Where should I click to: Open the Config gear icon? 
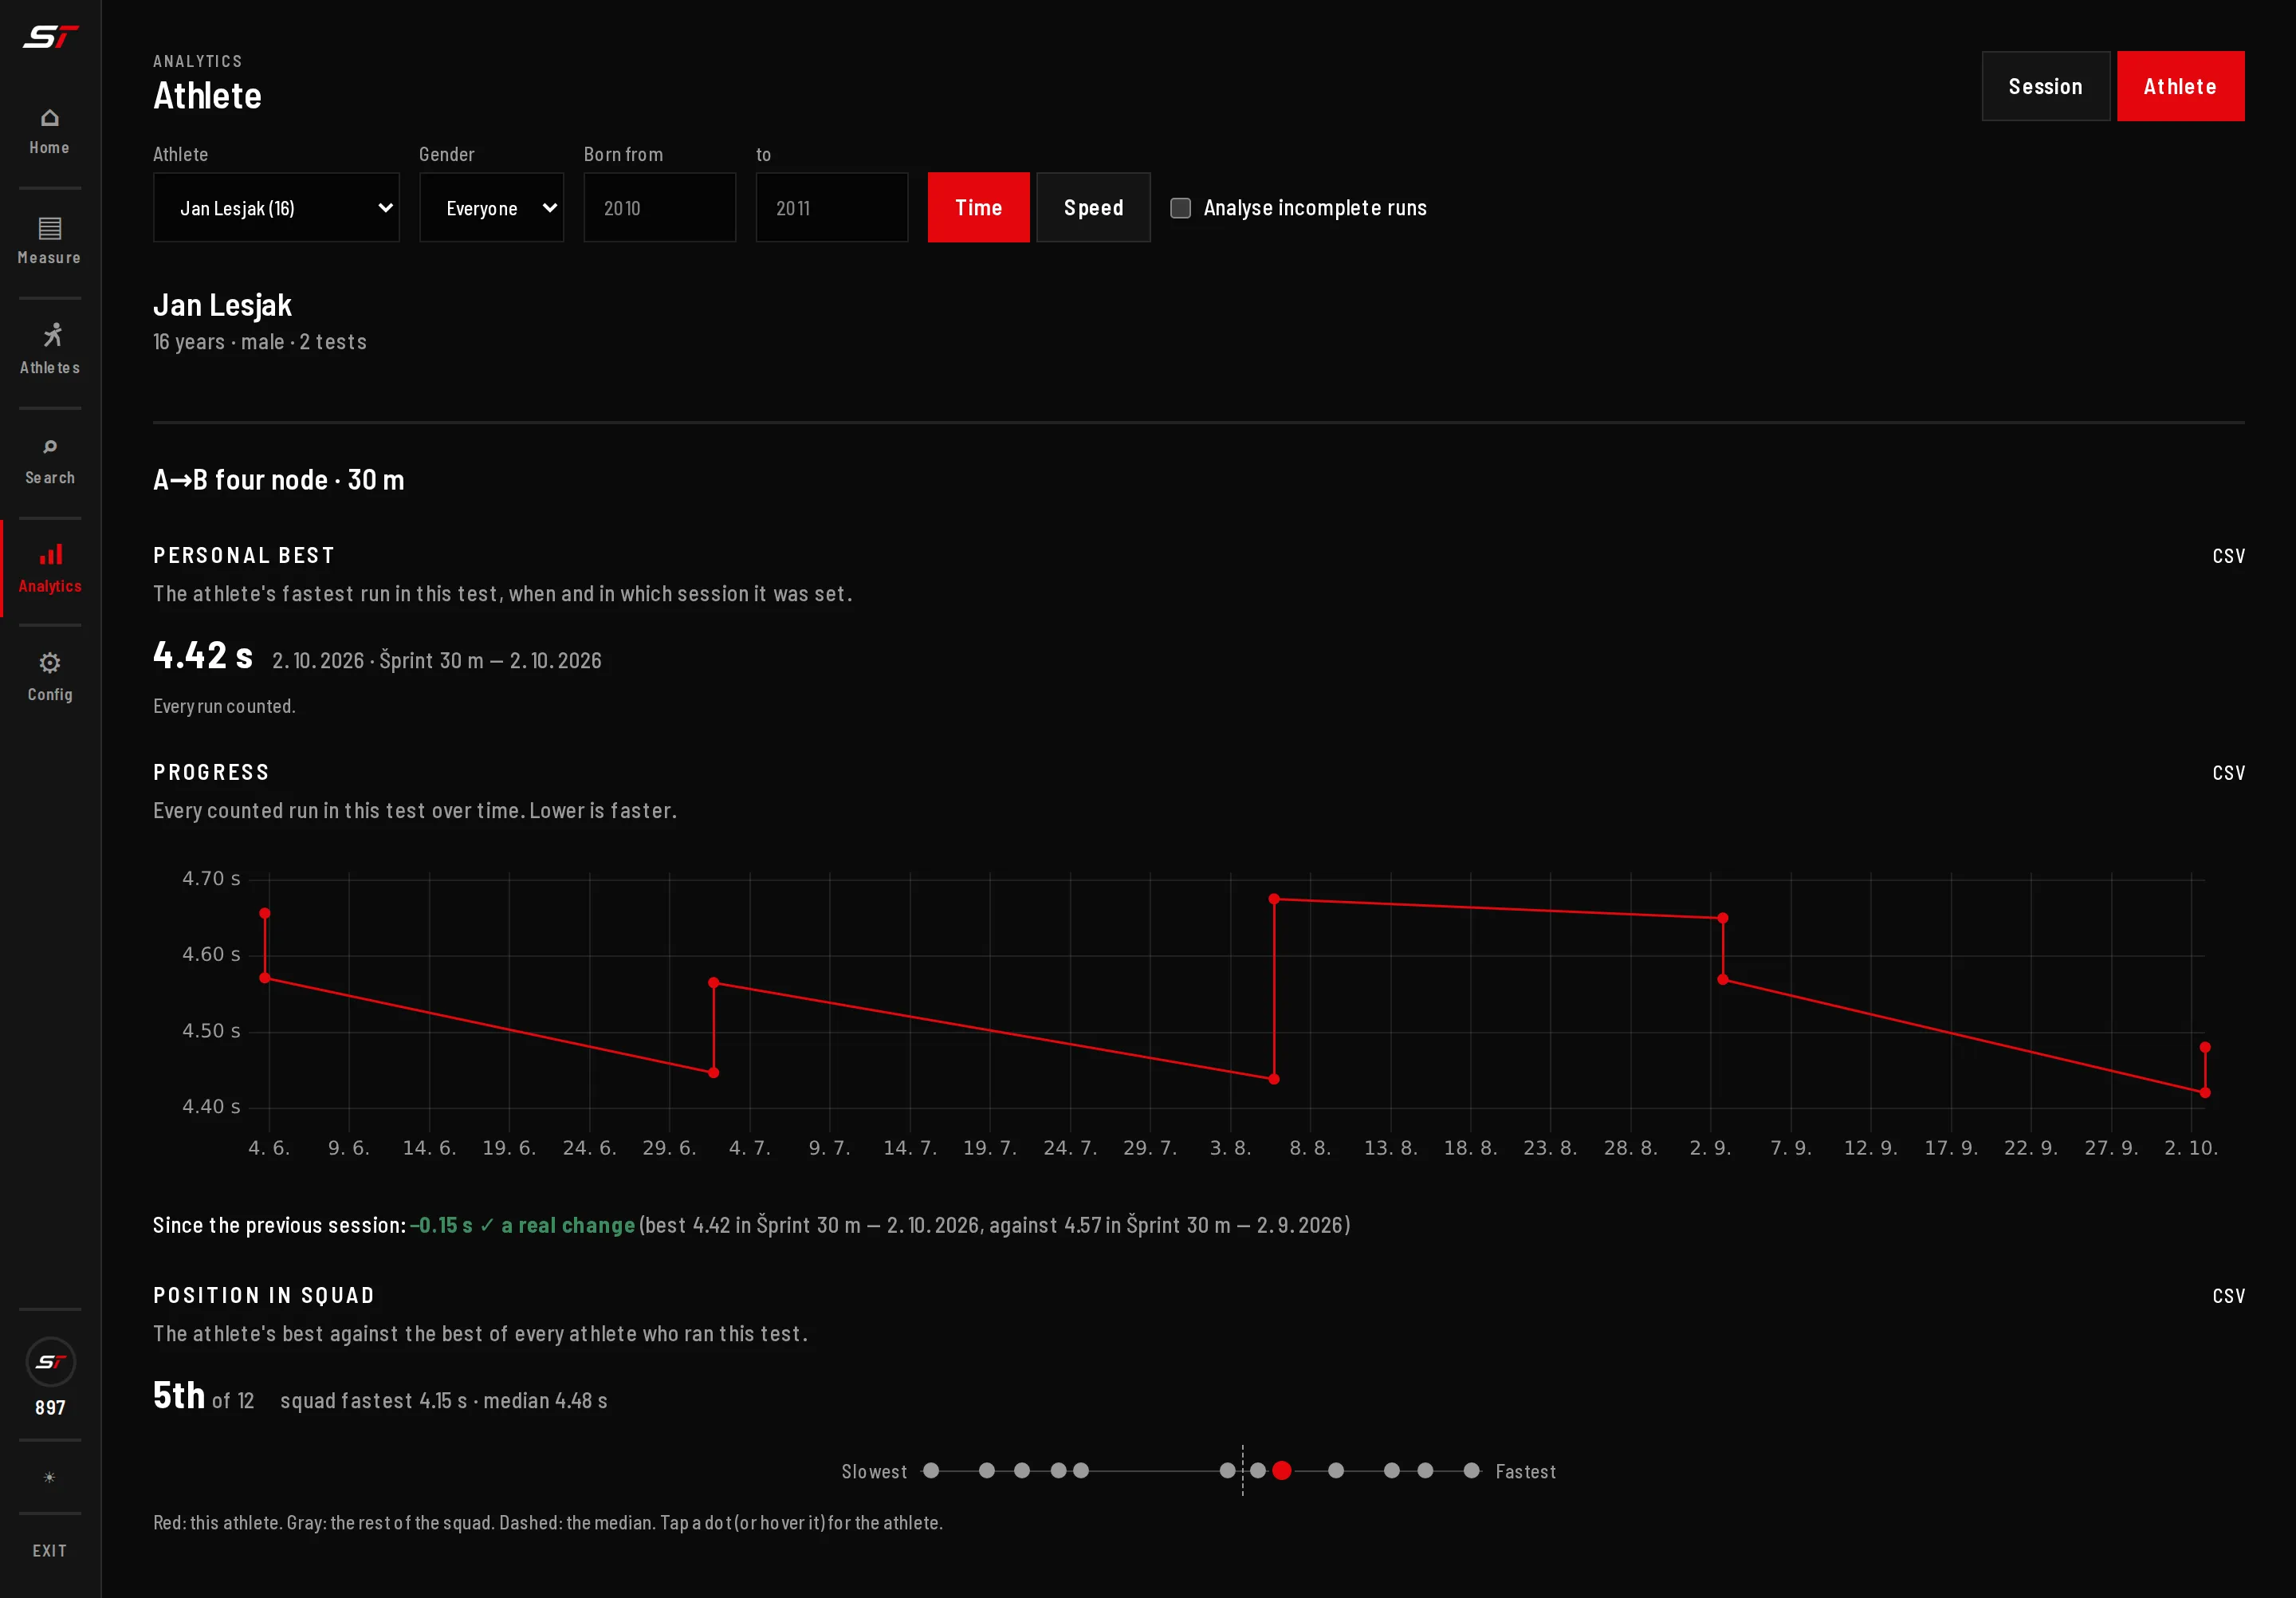(49, 663)
